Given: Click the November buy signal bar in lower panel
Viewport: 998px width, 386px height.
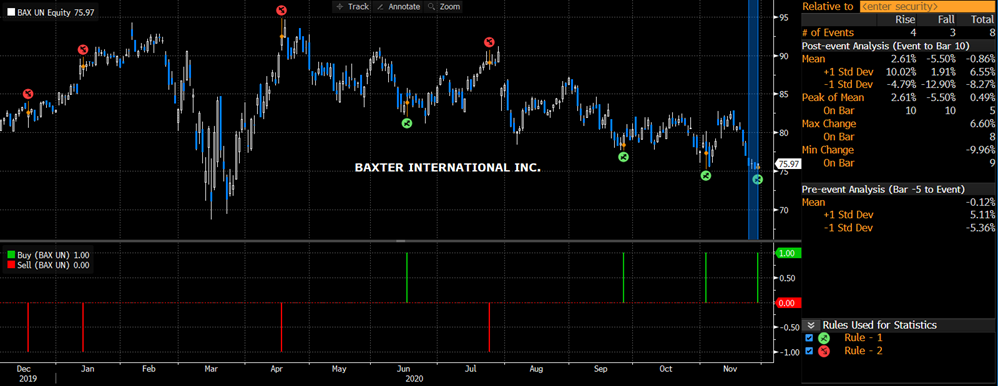Looking at the screenshot, I should pos(757,278).
